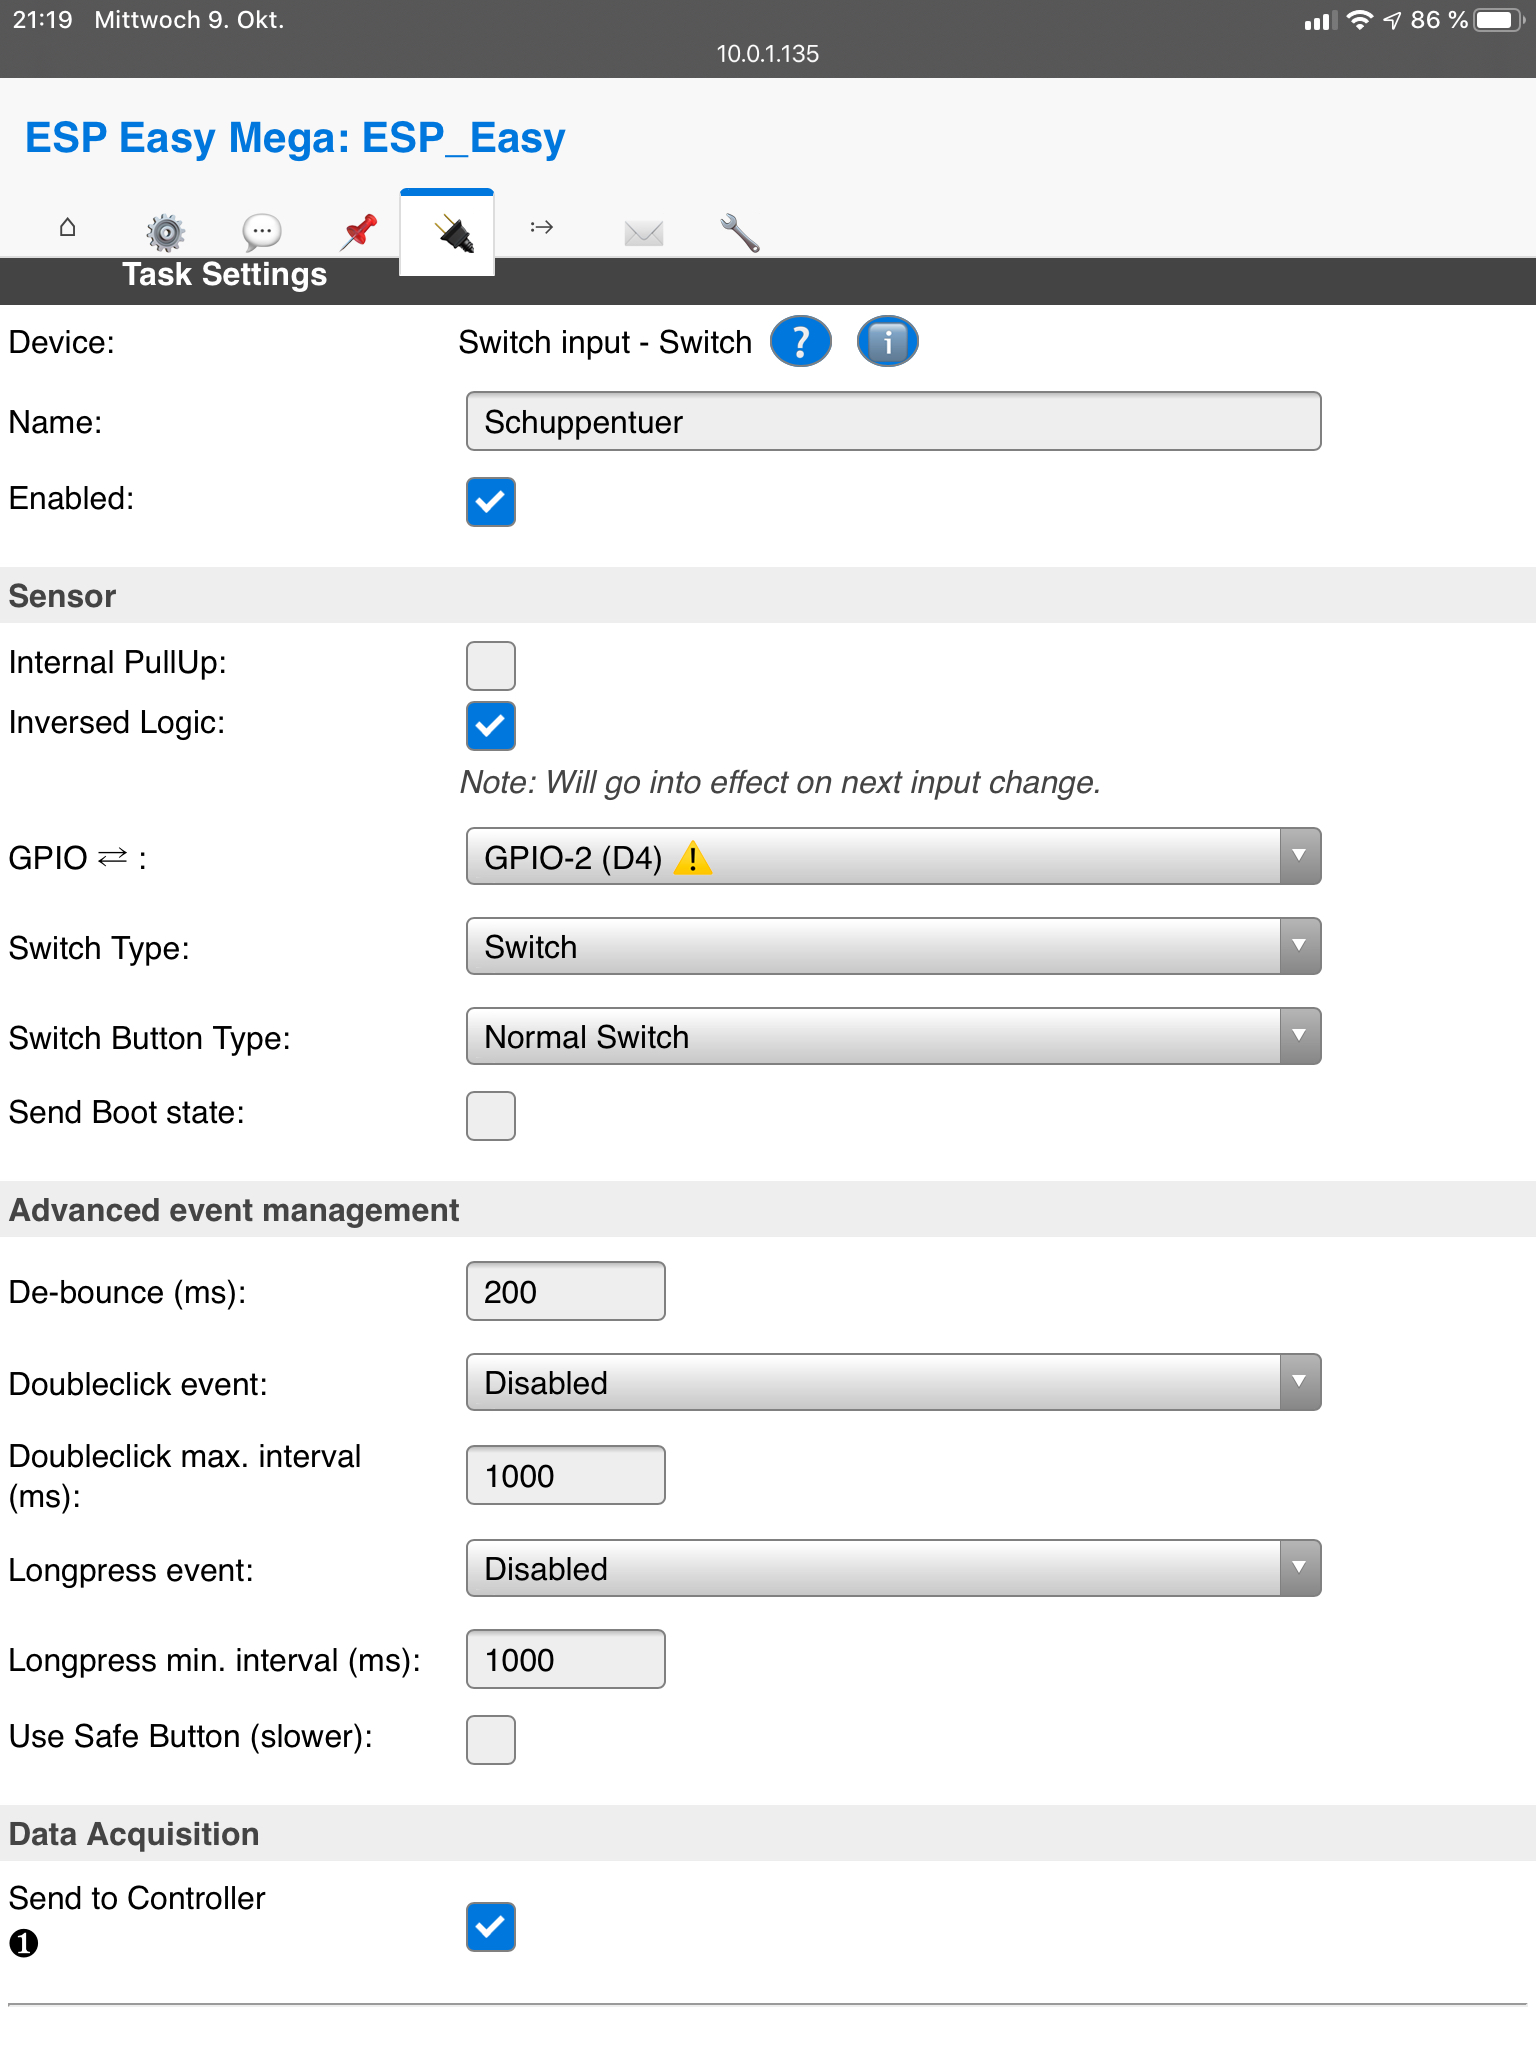The image size is (1536, 2048).
Task: Open the Controllers speech bubble tab
Action: (262, 232)
